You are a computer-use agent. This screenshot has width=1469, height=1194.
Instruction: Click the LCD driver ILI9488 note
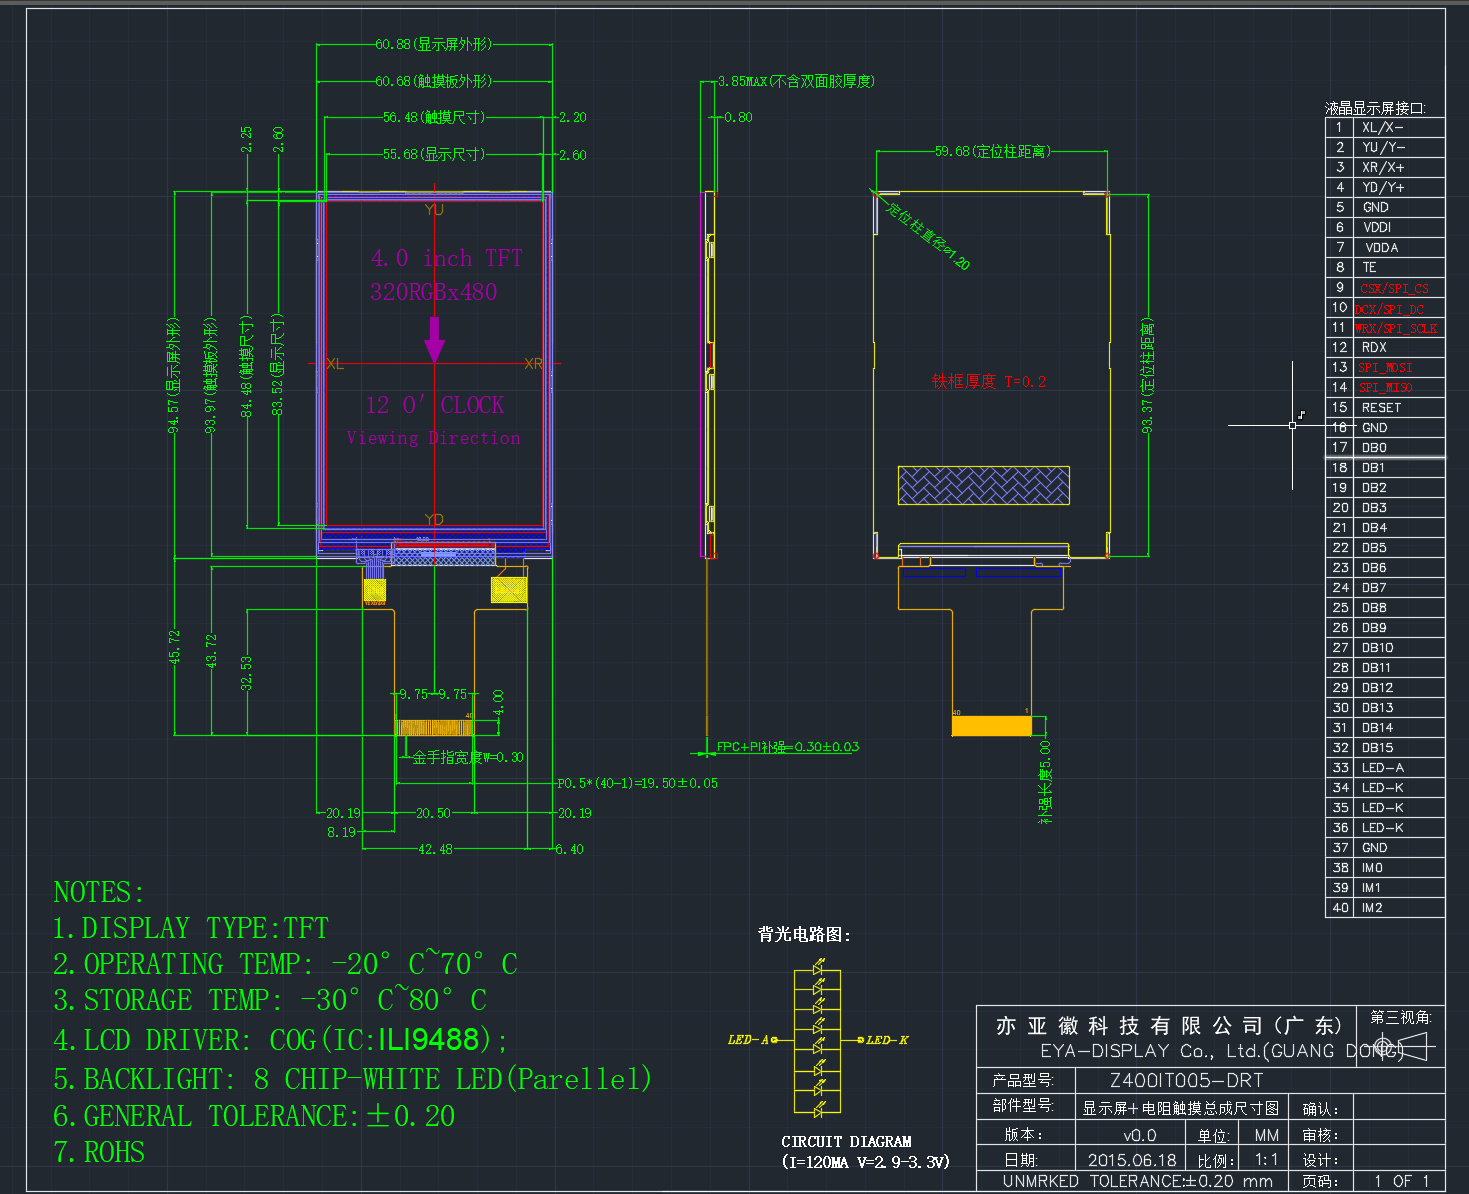tap(280, 1040)
